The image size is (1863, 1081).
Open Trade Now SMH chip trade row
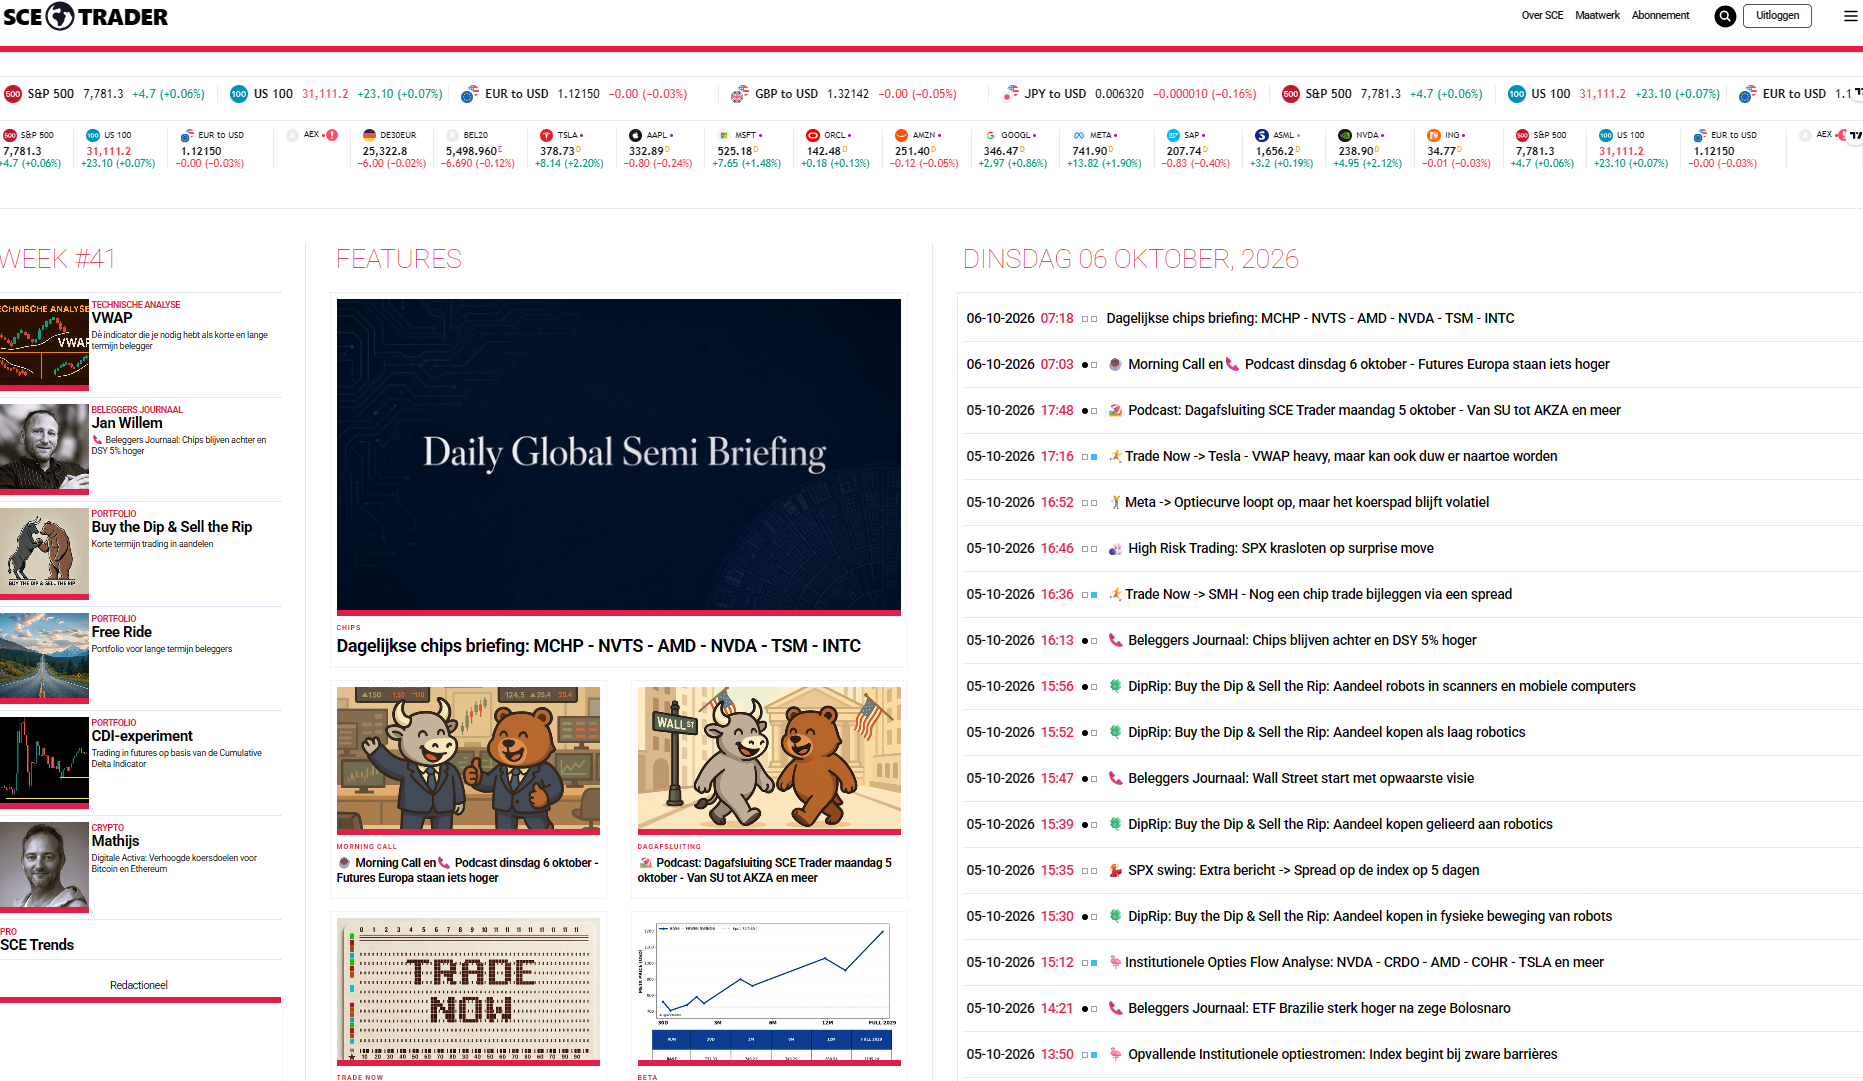[1318, 594]
